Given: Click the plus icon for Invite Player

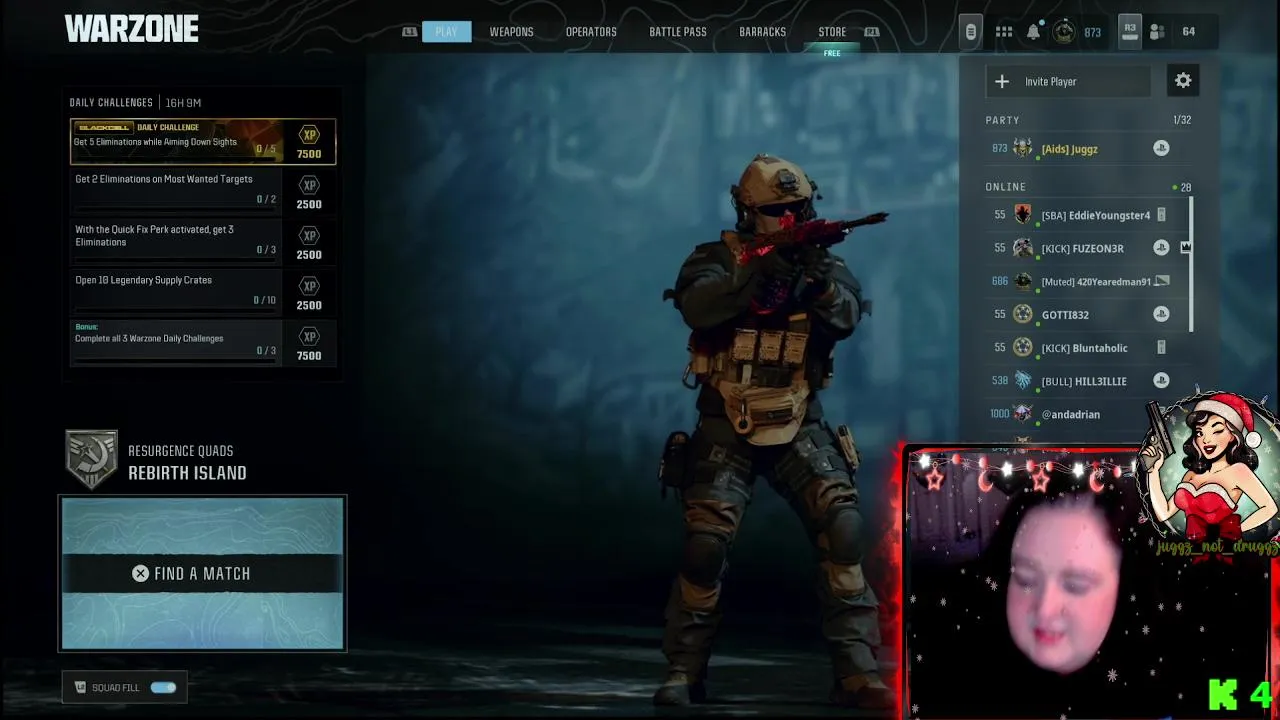Looking at the screenshot, I should point(1002,82).
